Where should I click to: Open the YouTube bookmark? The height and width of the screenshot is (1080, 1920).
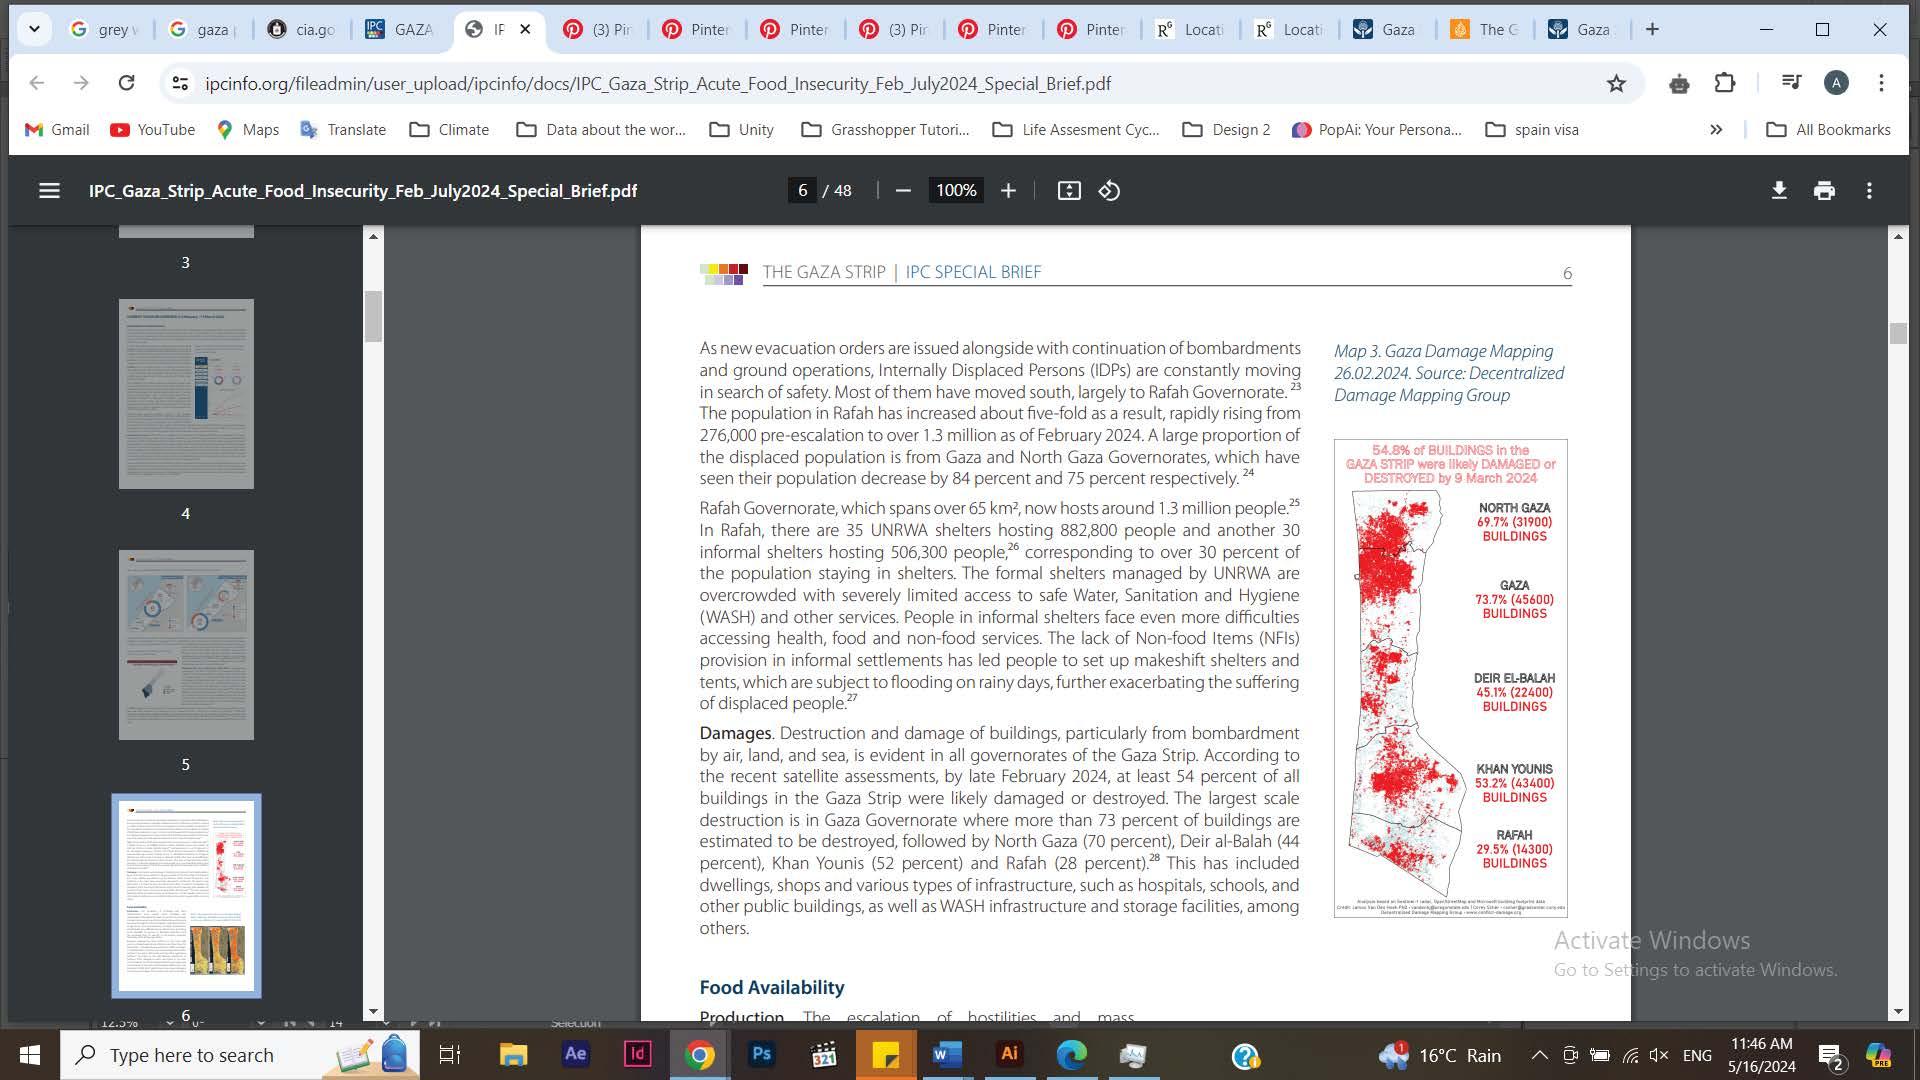click(x=152, y=130)
